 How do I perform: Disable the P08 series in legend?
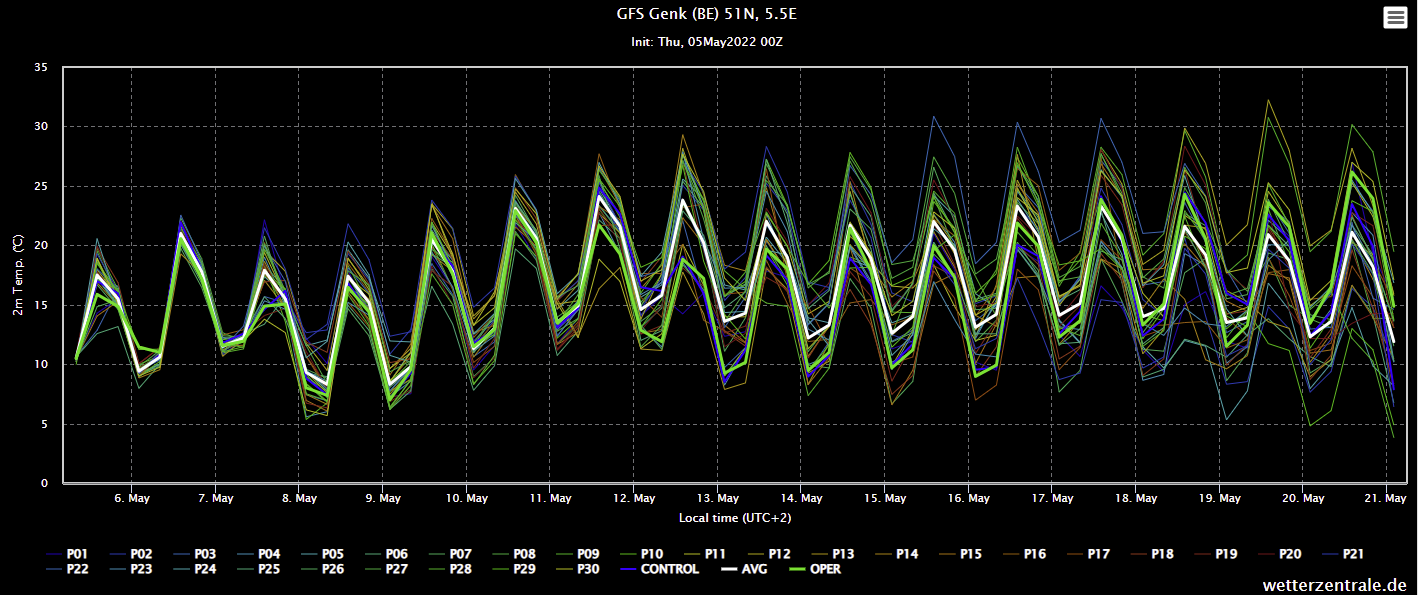point(514,553)
